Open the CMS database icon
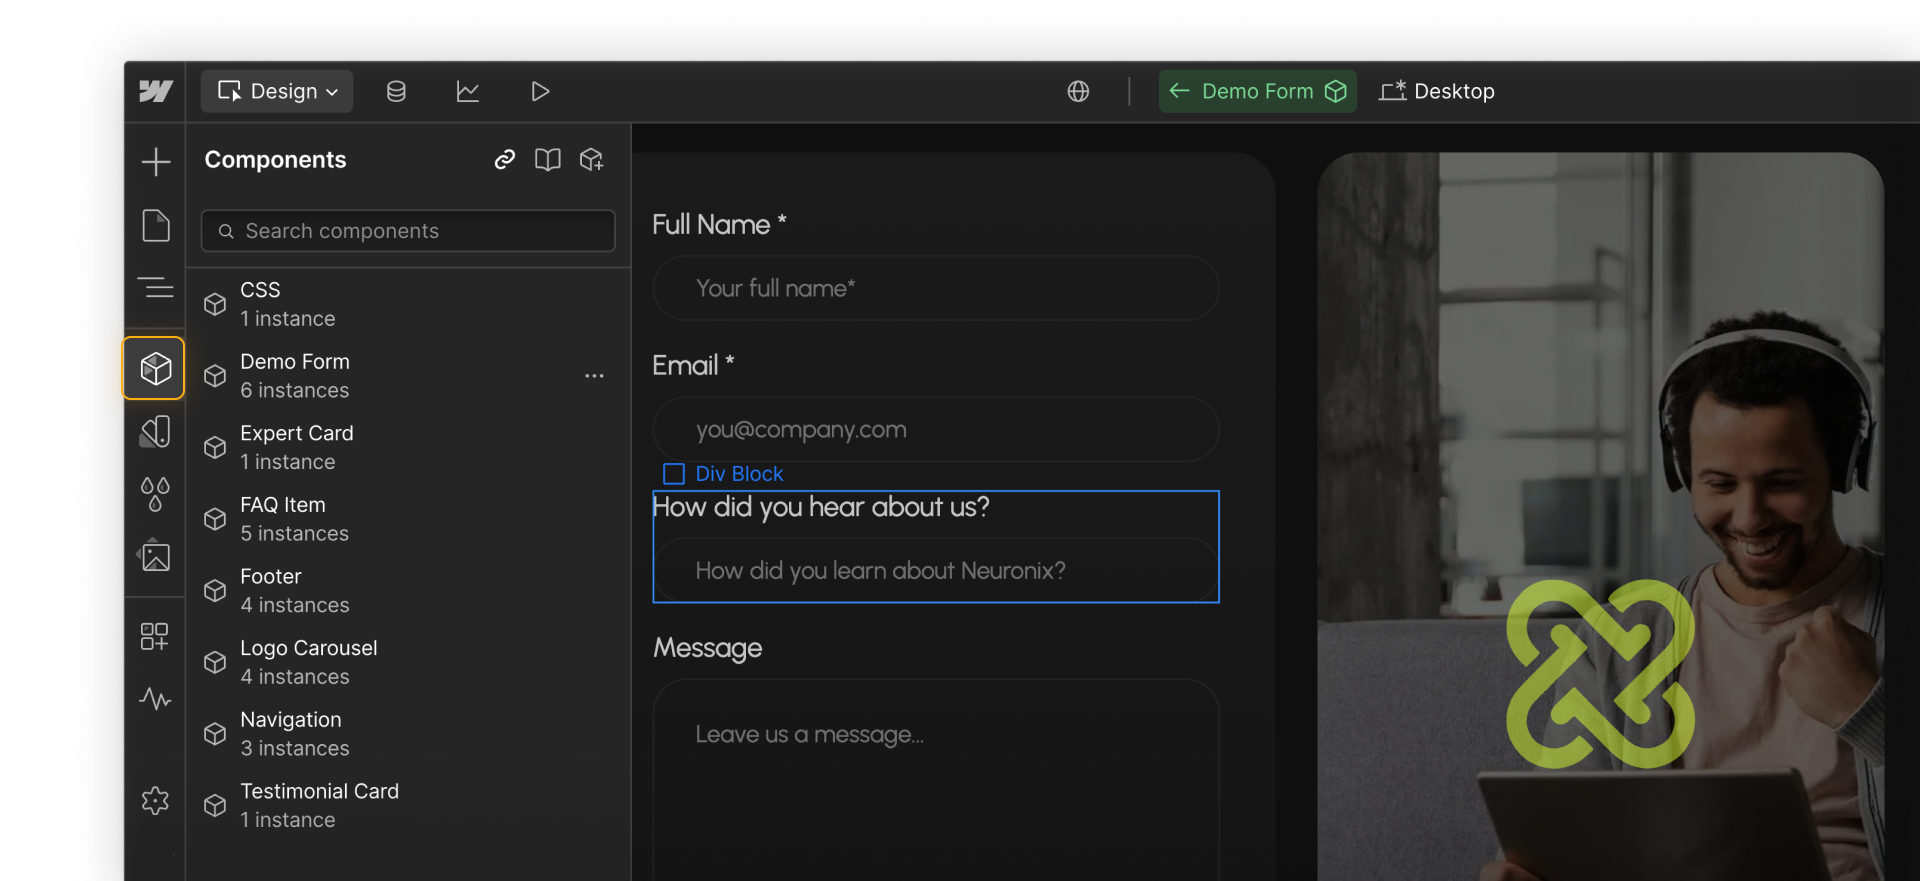Viewport: 1920px width, 881px height. click(396, 91)
